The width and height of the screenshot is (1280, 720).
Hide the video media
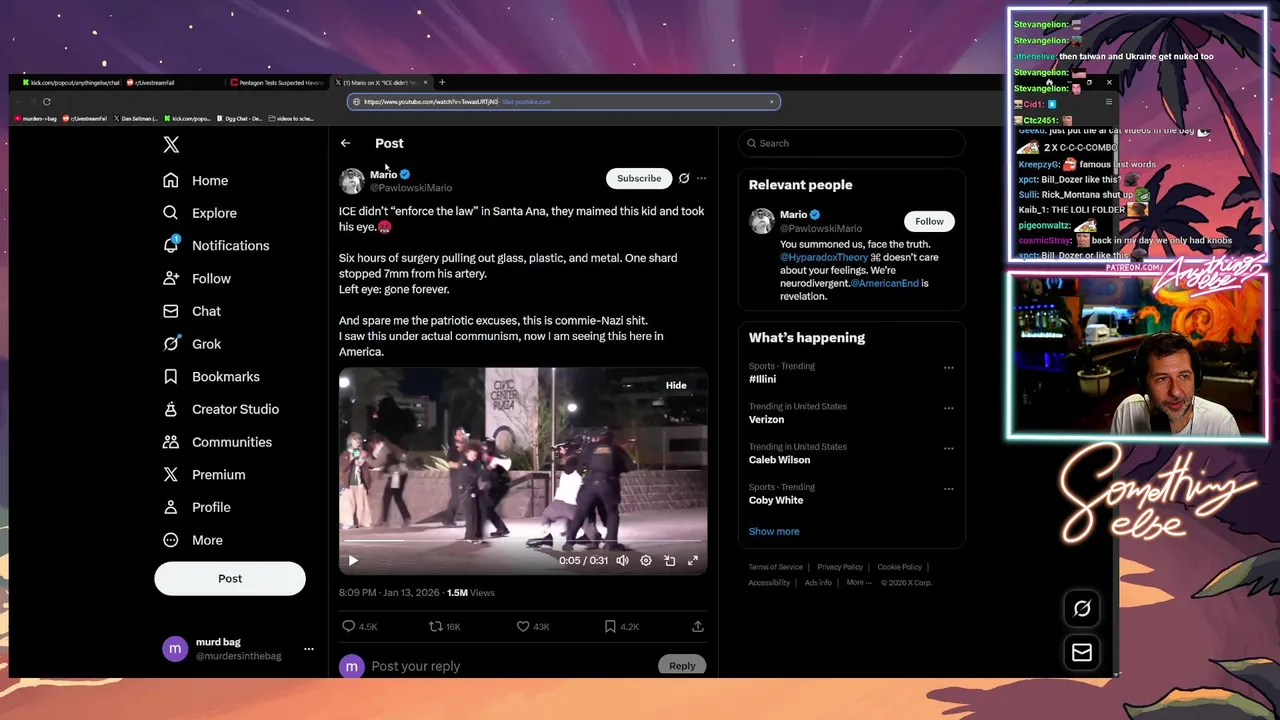point(676,385)
